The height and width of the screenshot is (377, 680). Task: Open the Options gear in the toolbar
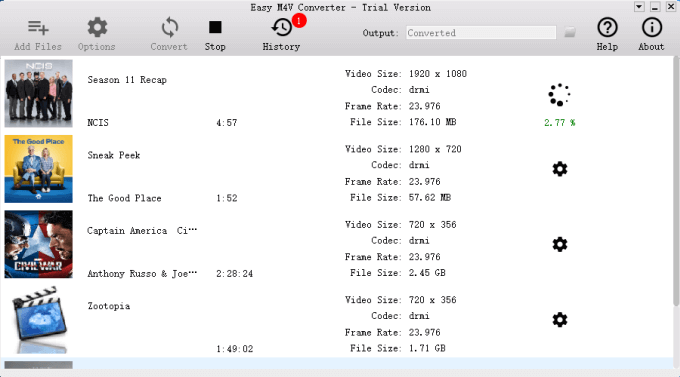pos(97,27)
